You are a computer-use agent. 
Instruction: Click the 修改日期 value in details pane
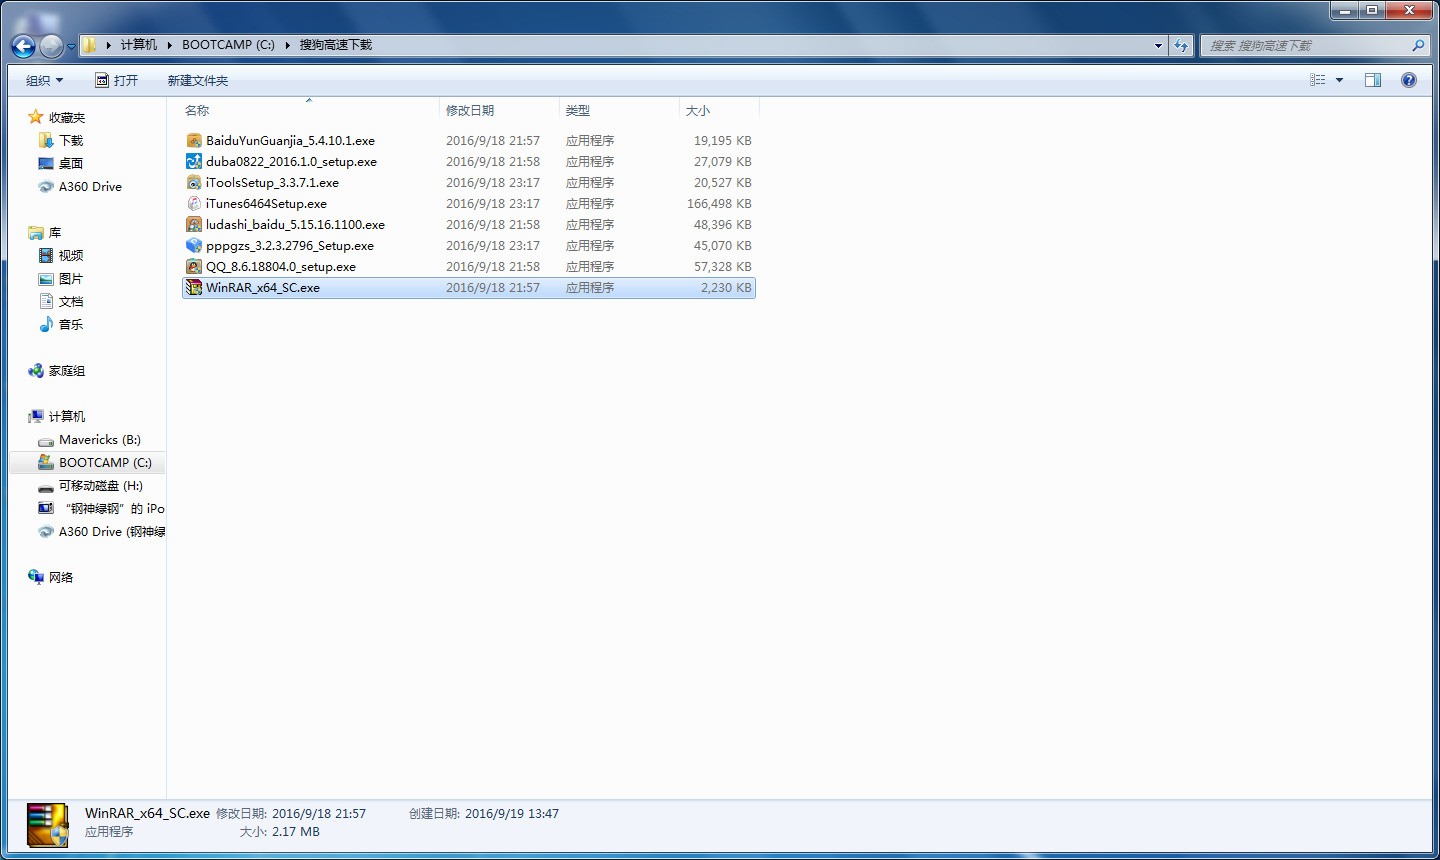tap(319, 814)
